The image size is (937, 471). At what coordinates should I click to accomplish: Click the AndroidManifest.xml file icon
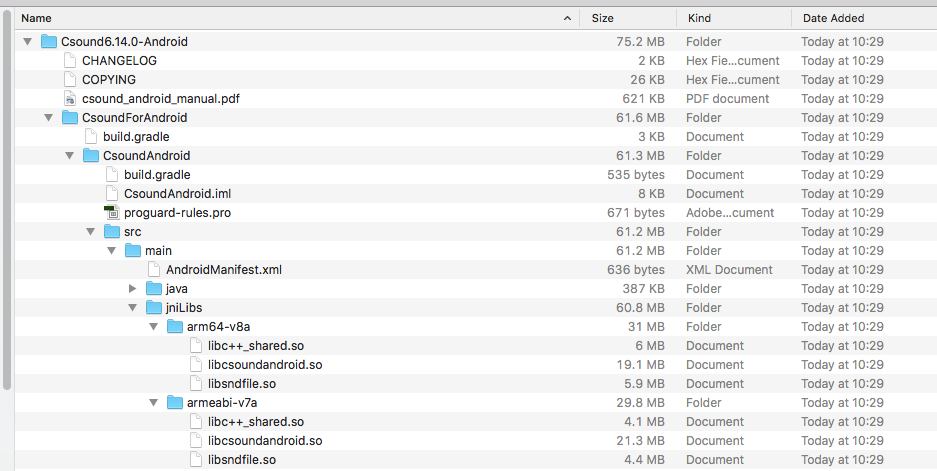pyautogui.click(x=154, y=270)
